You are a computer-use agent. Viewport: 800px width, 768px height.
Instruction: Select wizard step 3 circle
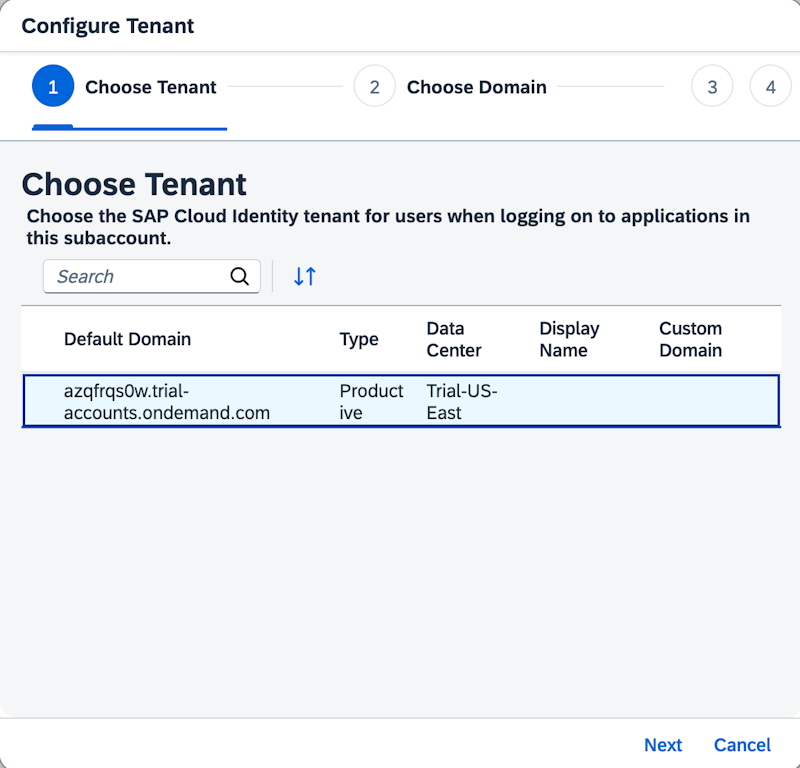click(x=712, y=87)
